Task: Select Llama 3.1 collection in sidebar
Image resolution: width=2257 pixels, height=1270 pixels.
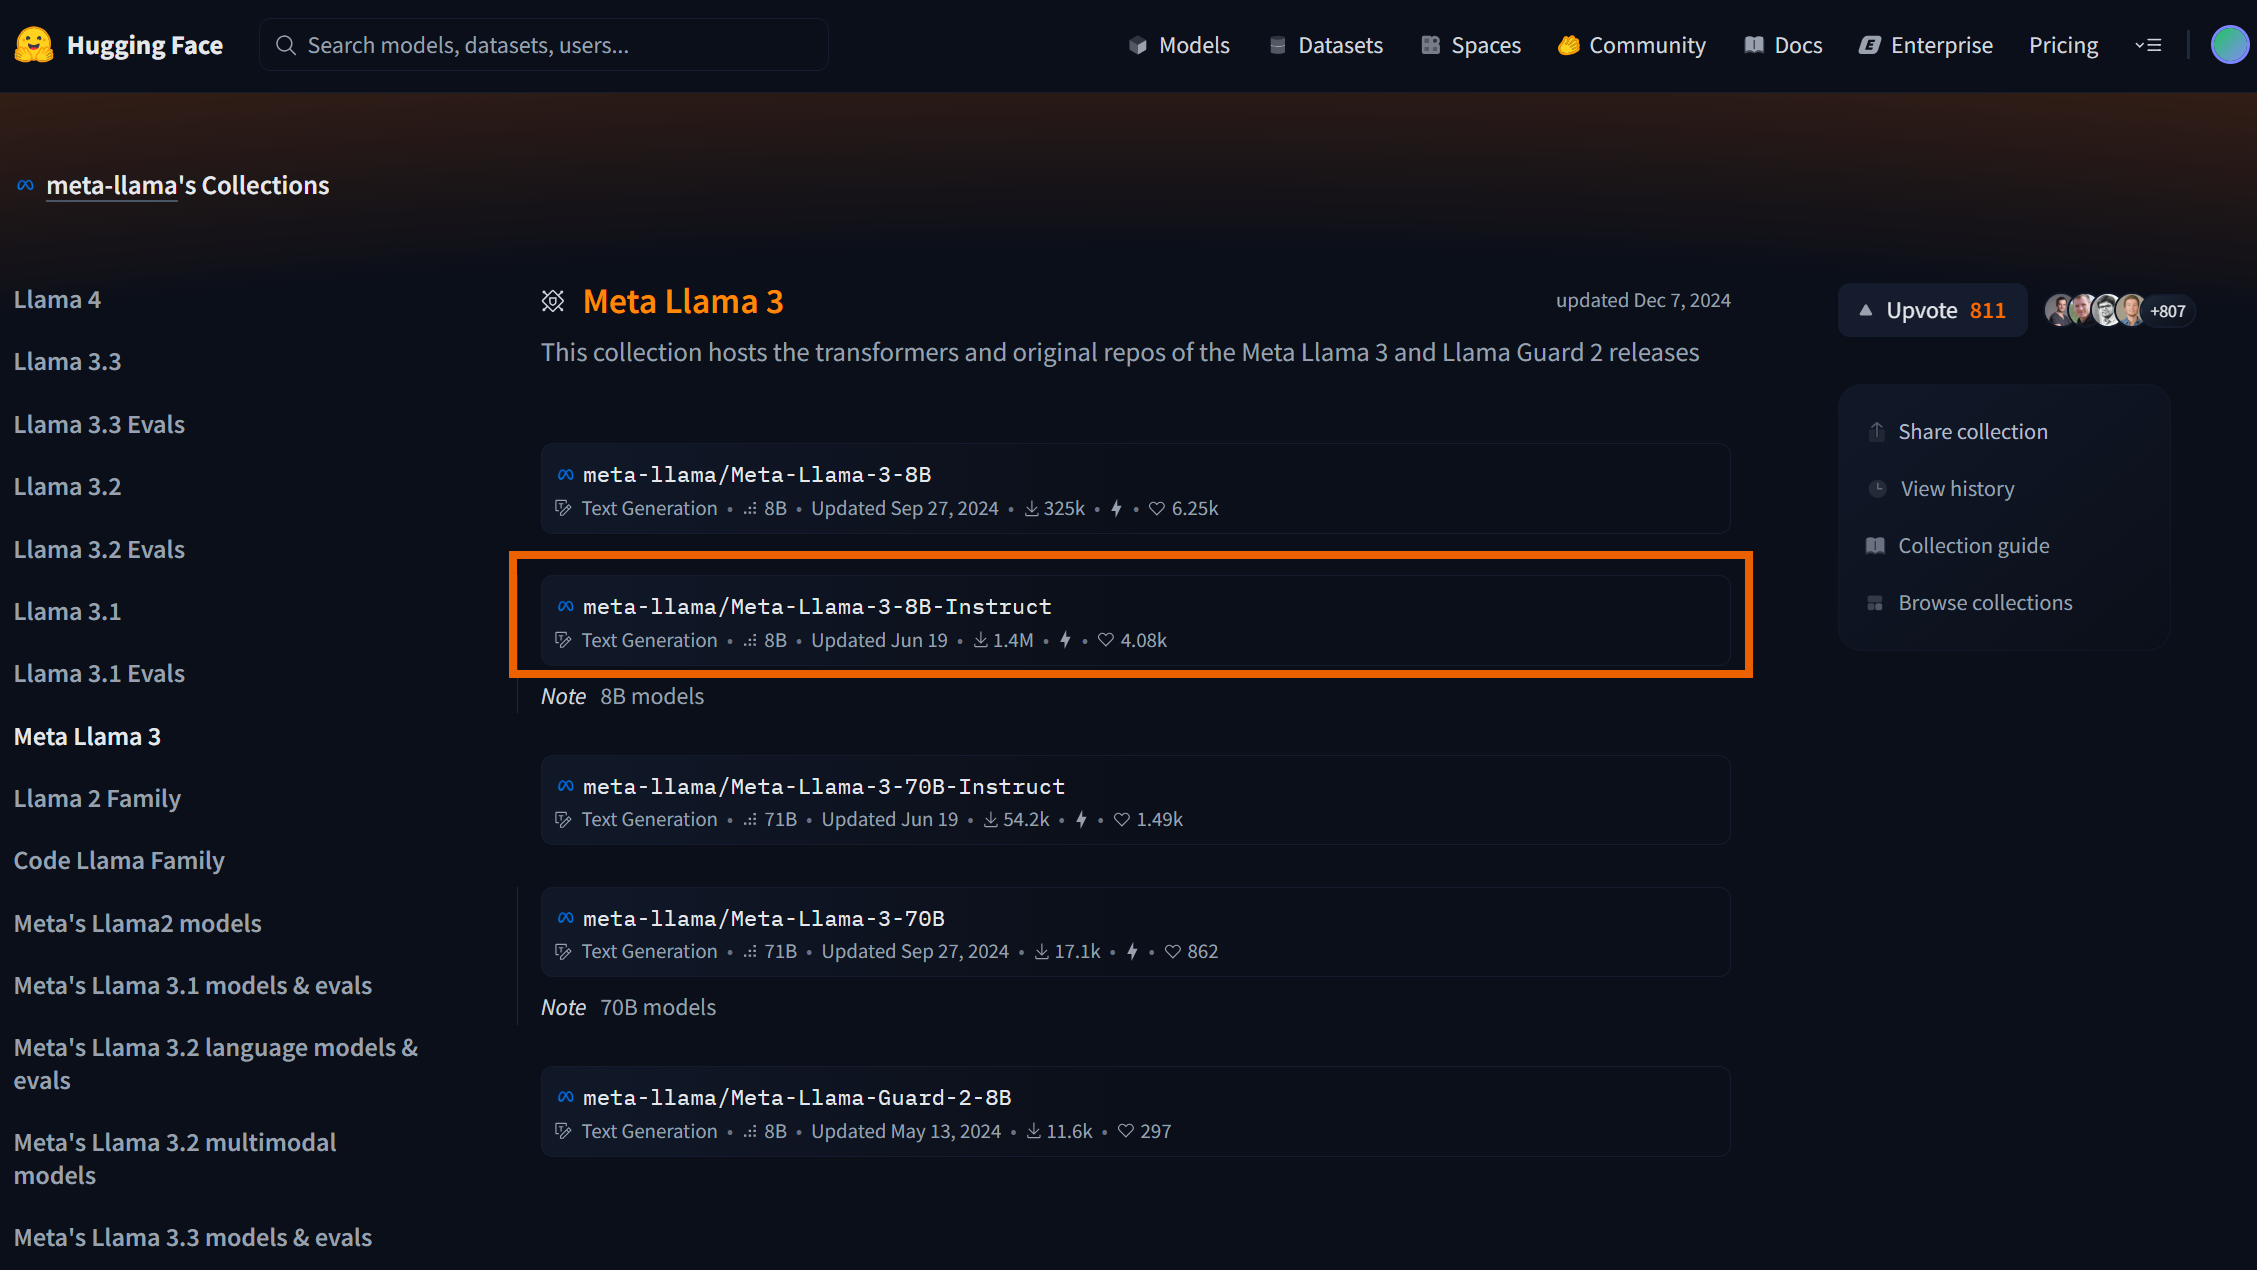Action: (x=67, y=611)
